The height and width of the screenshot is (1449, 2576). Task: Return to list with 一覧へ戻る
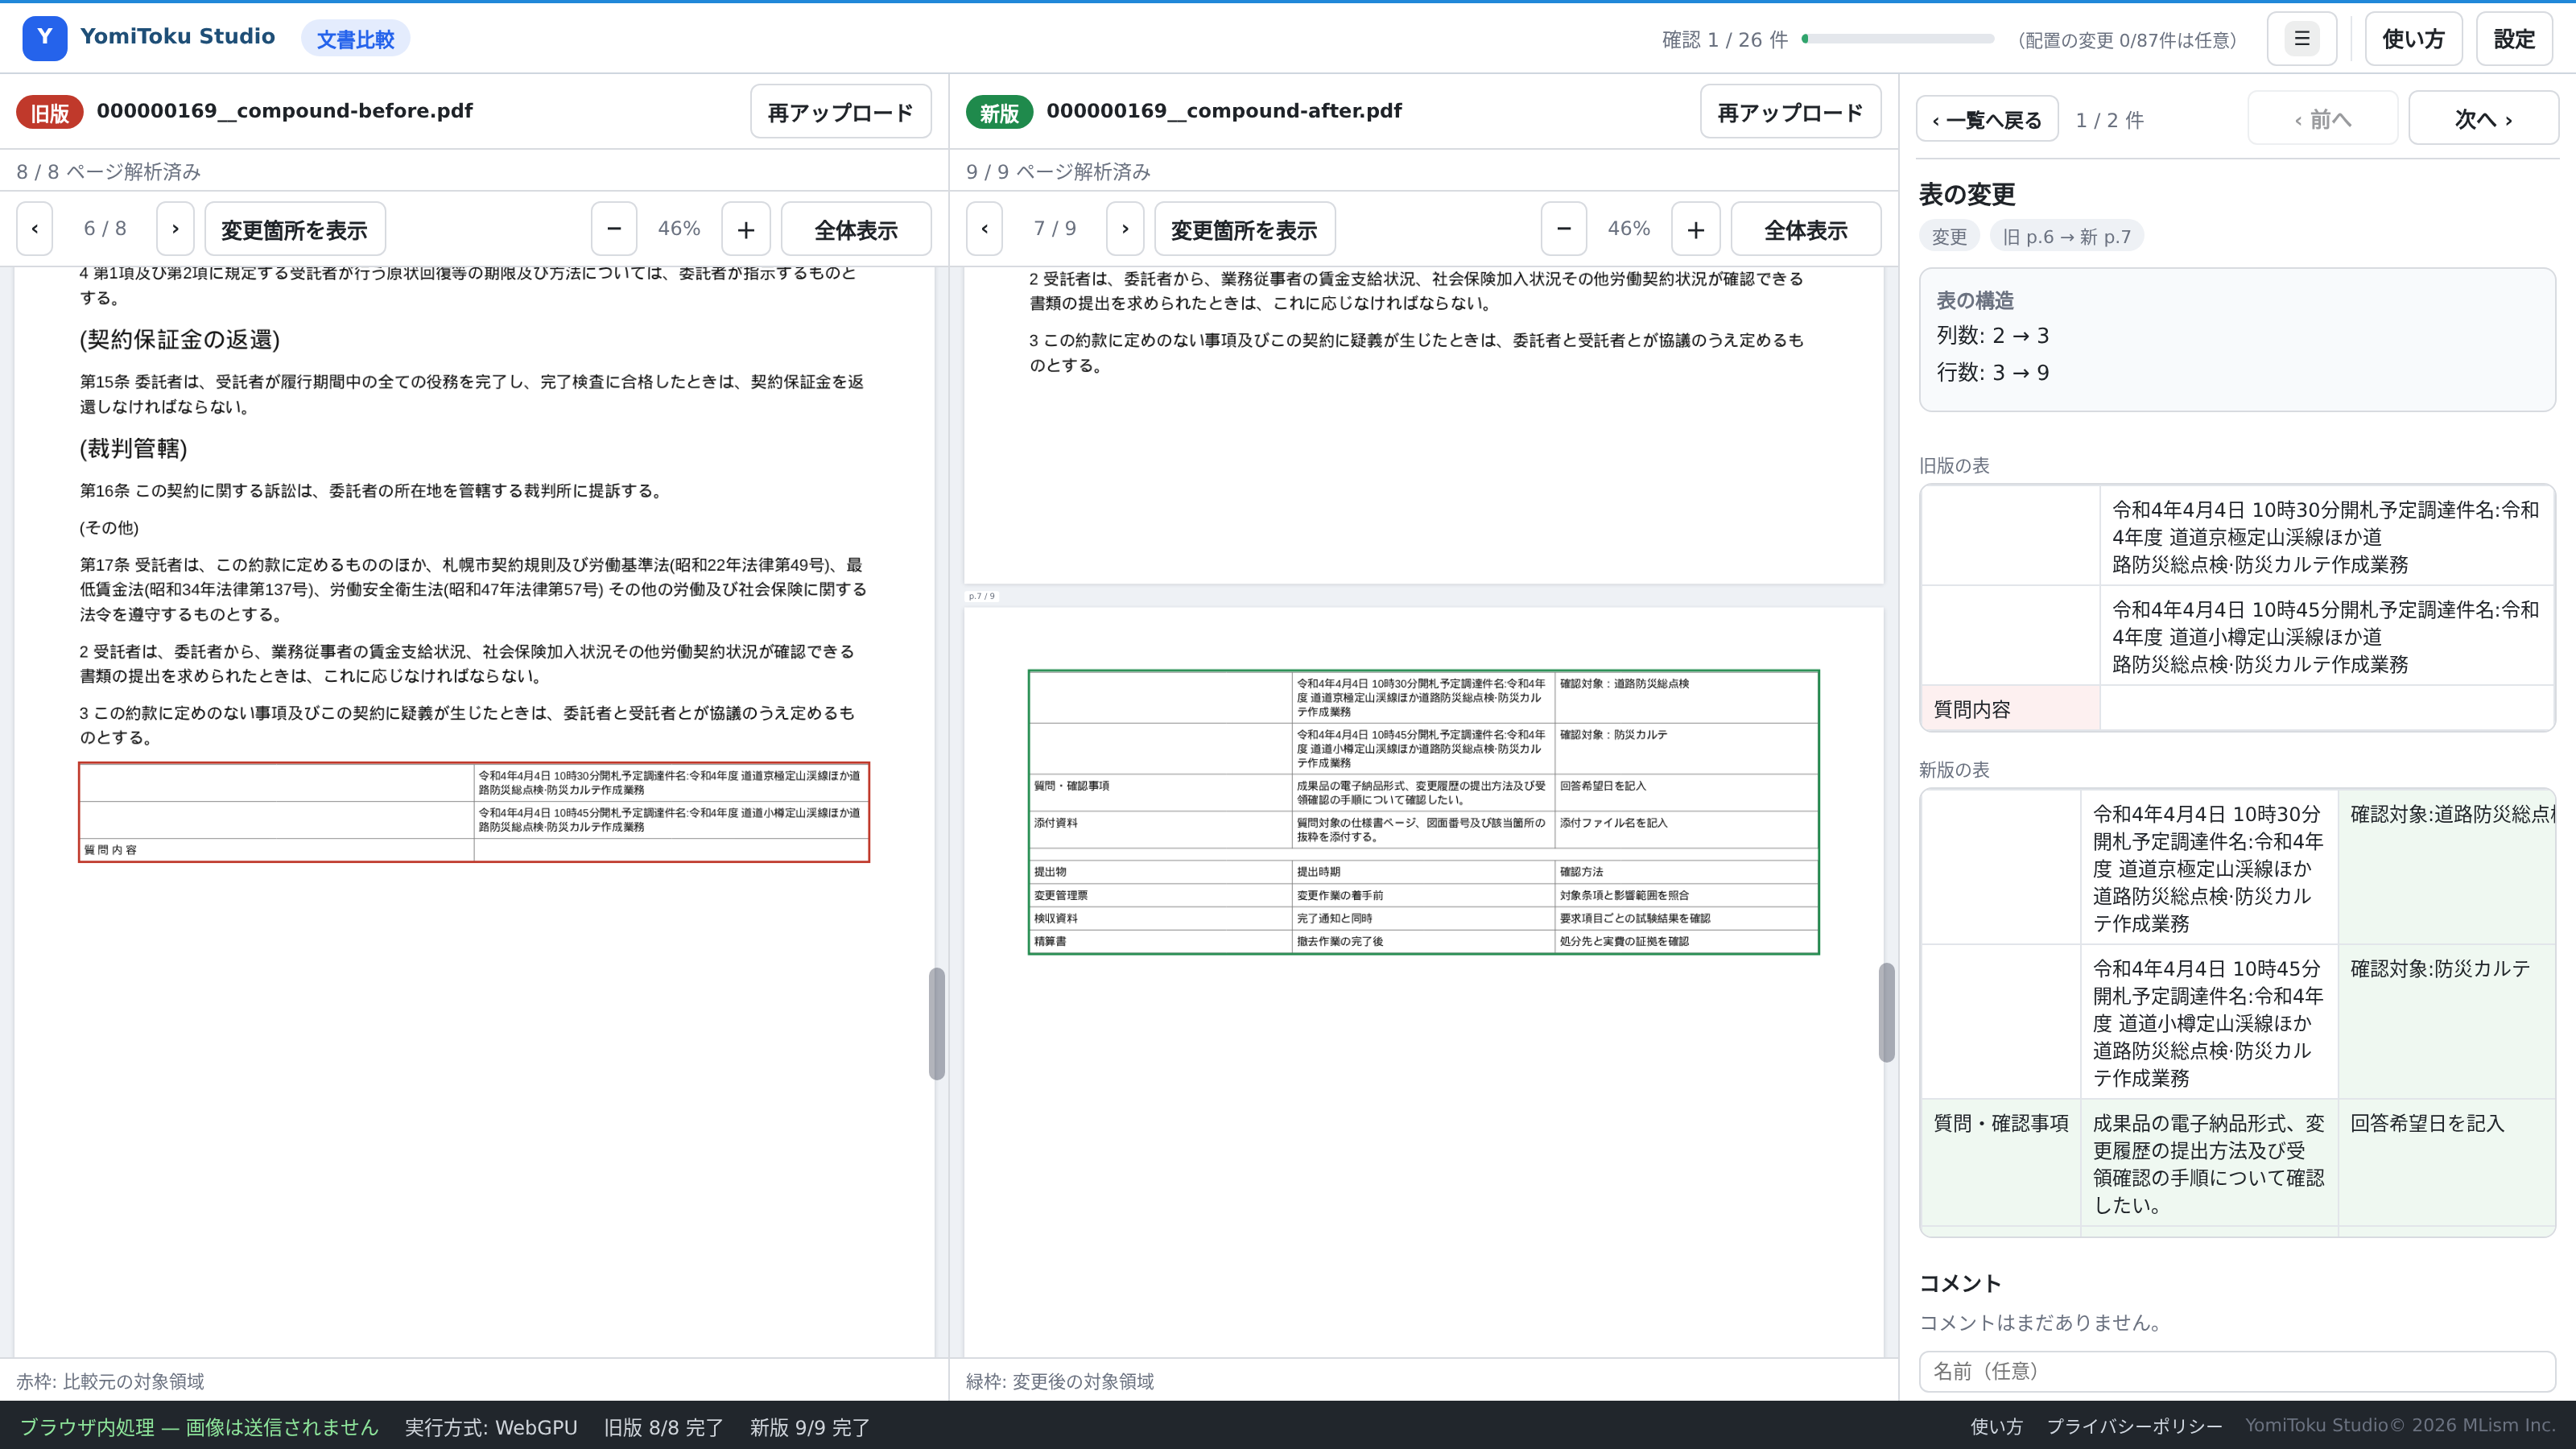click(x=1987, y=119)
